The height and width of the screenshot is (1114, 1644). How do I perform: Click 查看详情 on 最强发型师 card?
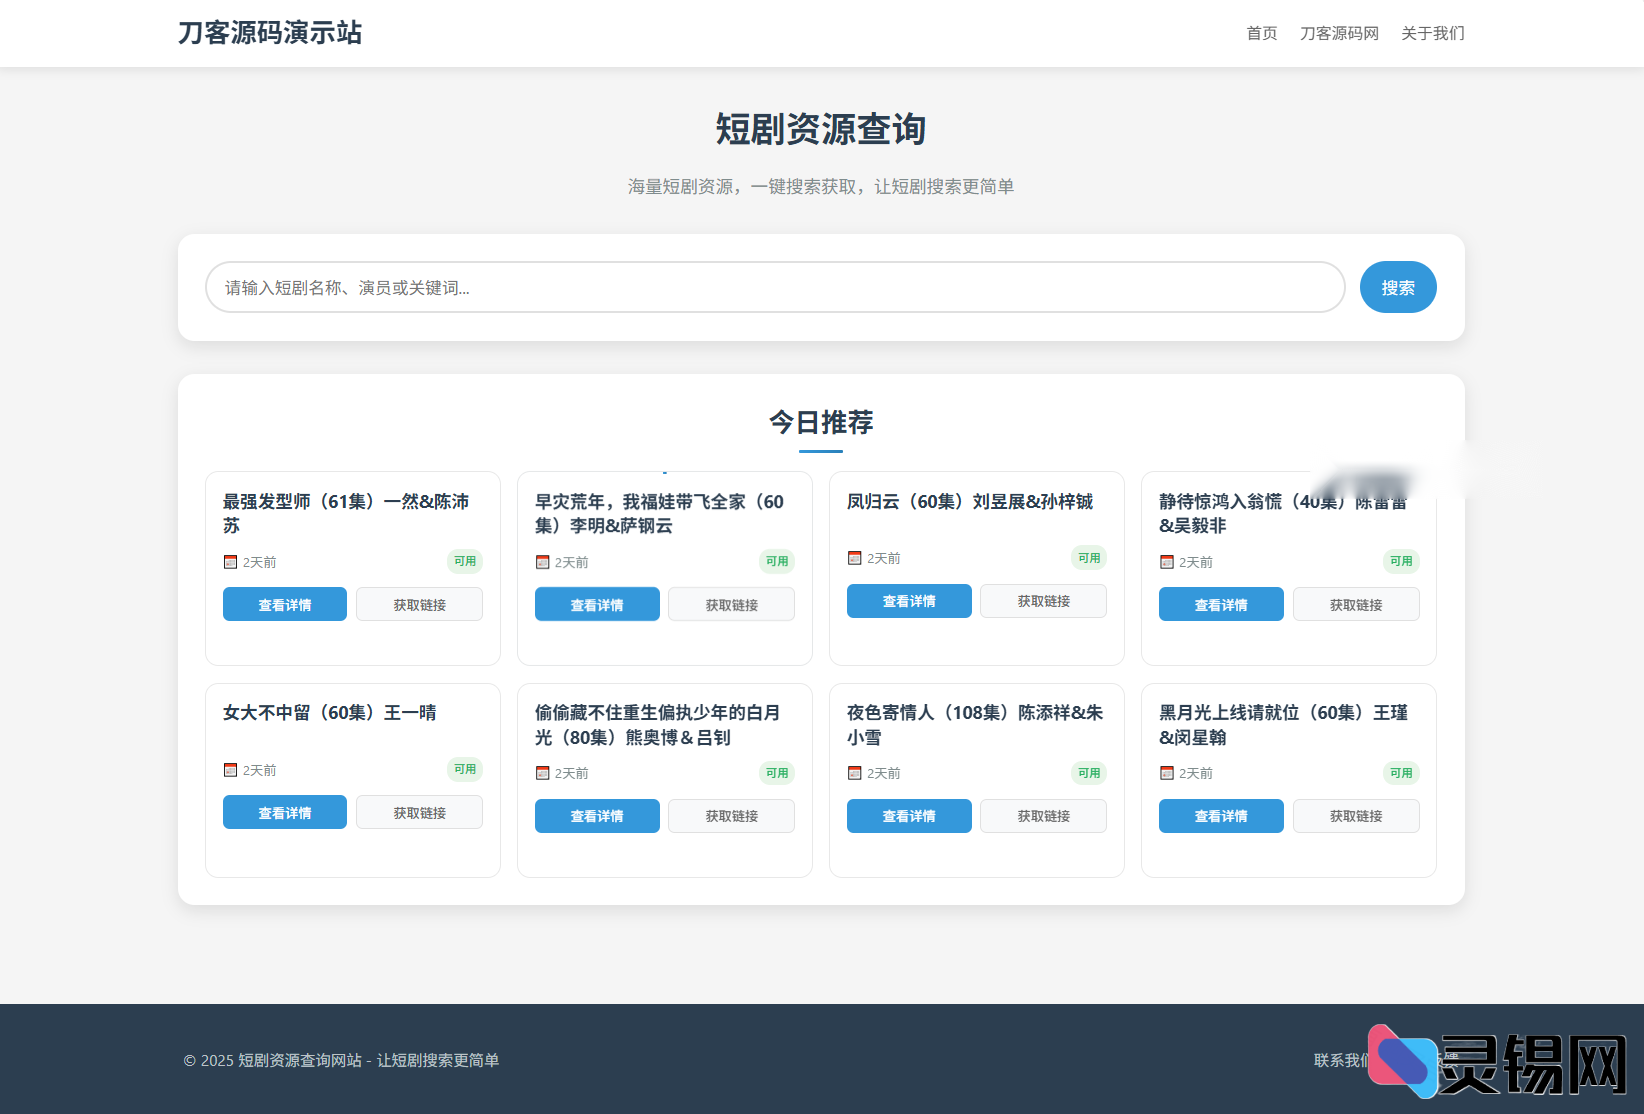point(284,604)
